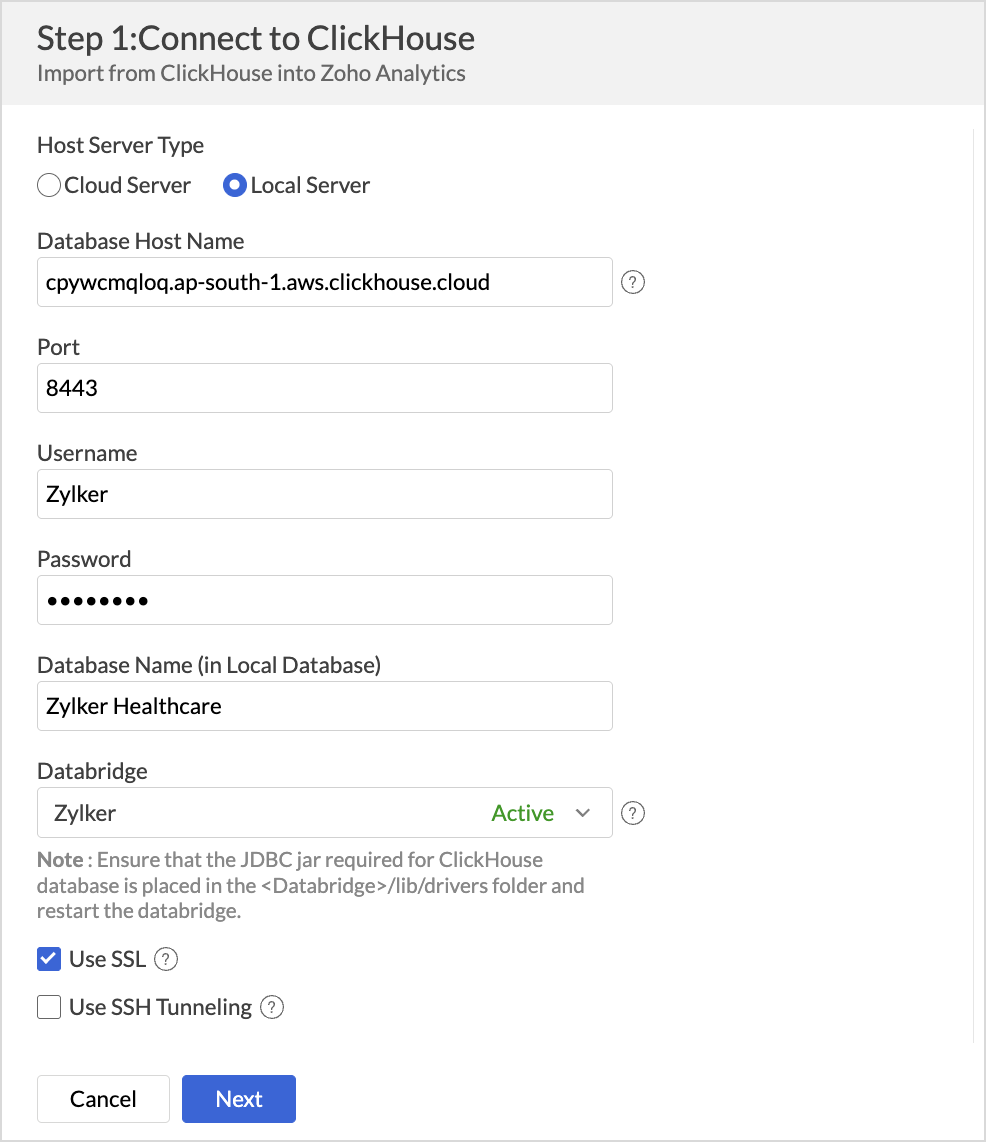The image size is (986, 1142).
Task: Enable the Use SSH Tunneling checkbox
Action: click(x=49, y=1007)
